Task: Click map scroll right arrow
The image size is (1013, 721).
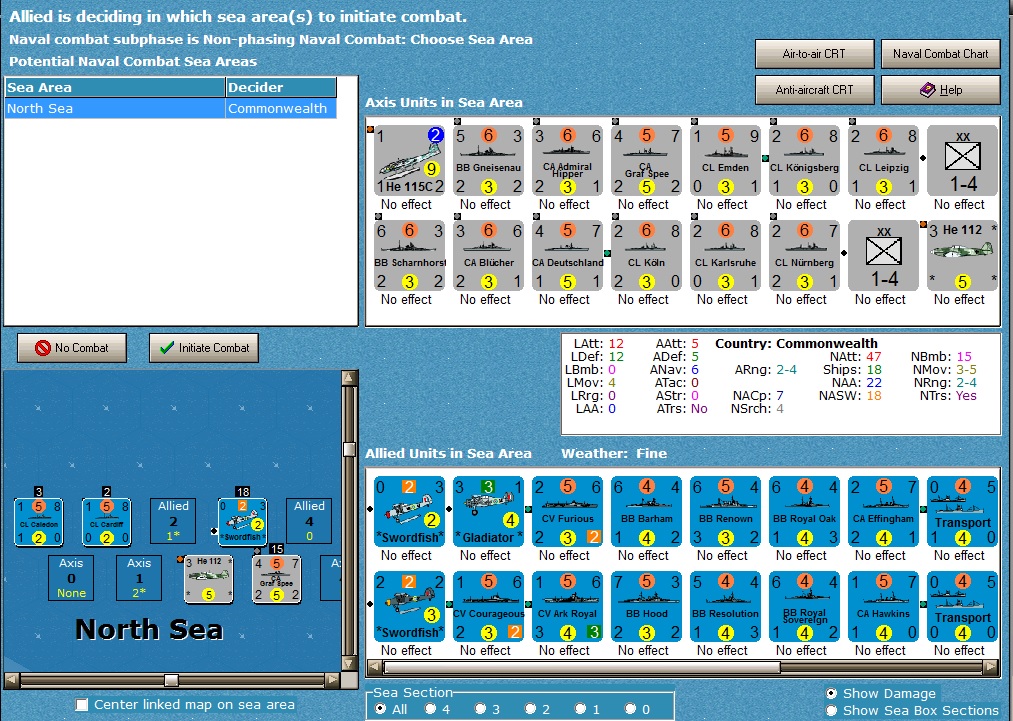Action: coord(332,680)
